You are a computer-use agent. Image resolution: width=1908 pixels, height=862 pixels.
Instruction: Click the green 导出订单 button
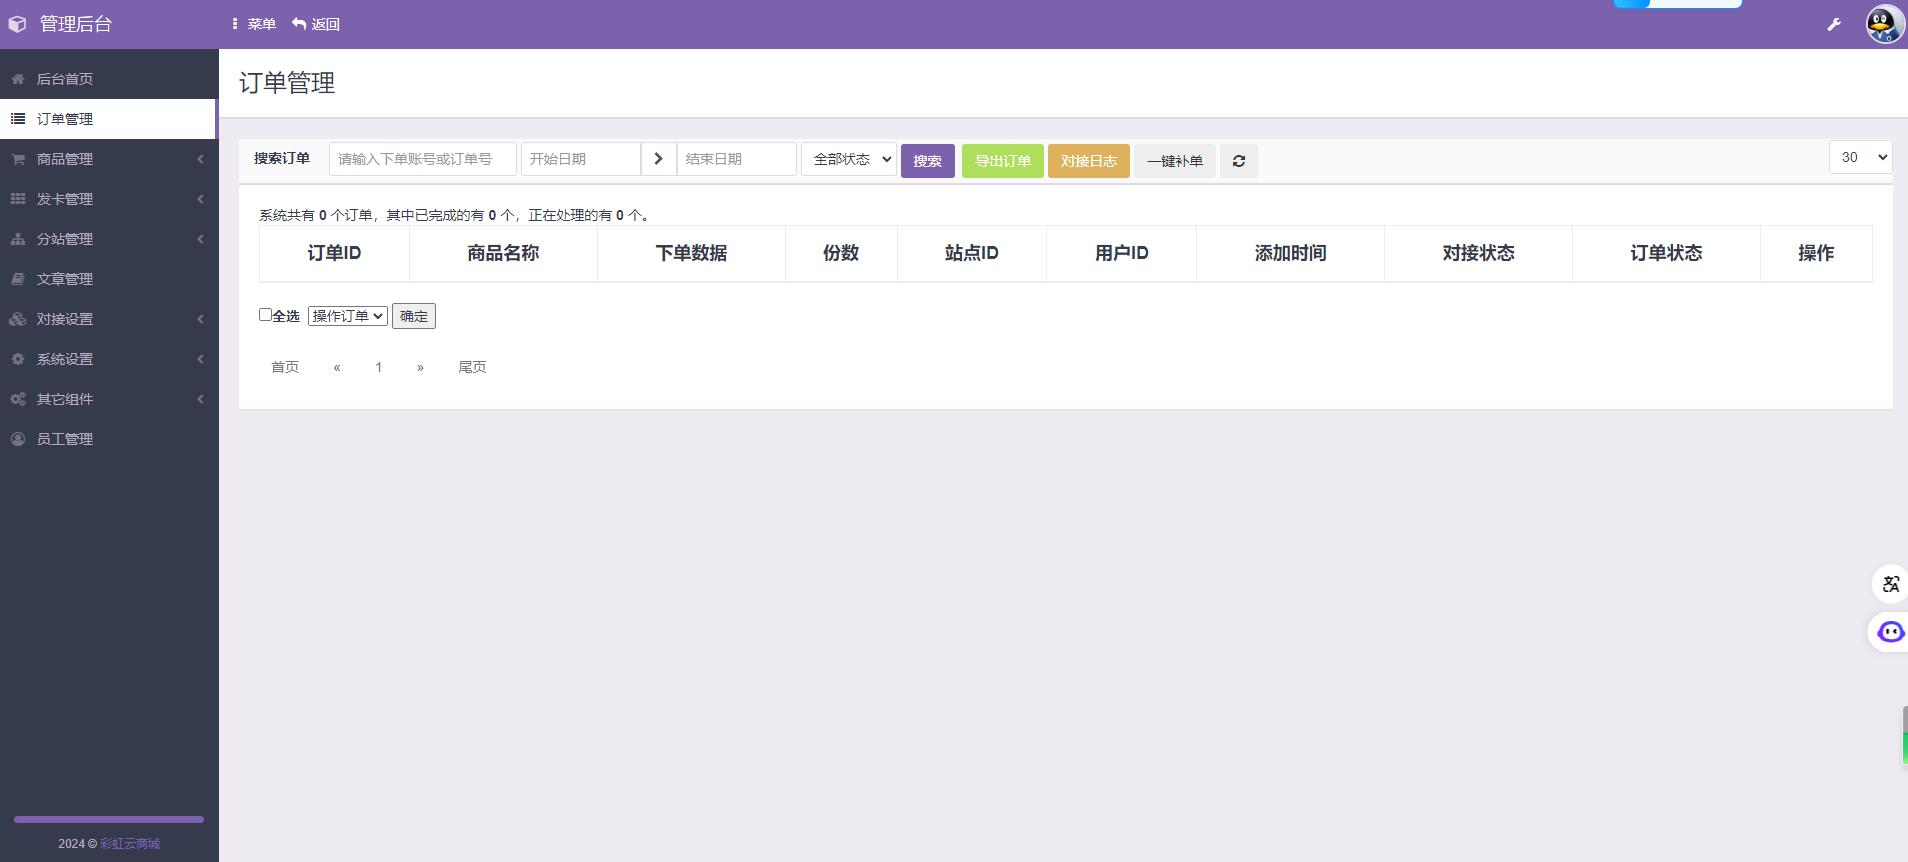[1002, 161]
